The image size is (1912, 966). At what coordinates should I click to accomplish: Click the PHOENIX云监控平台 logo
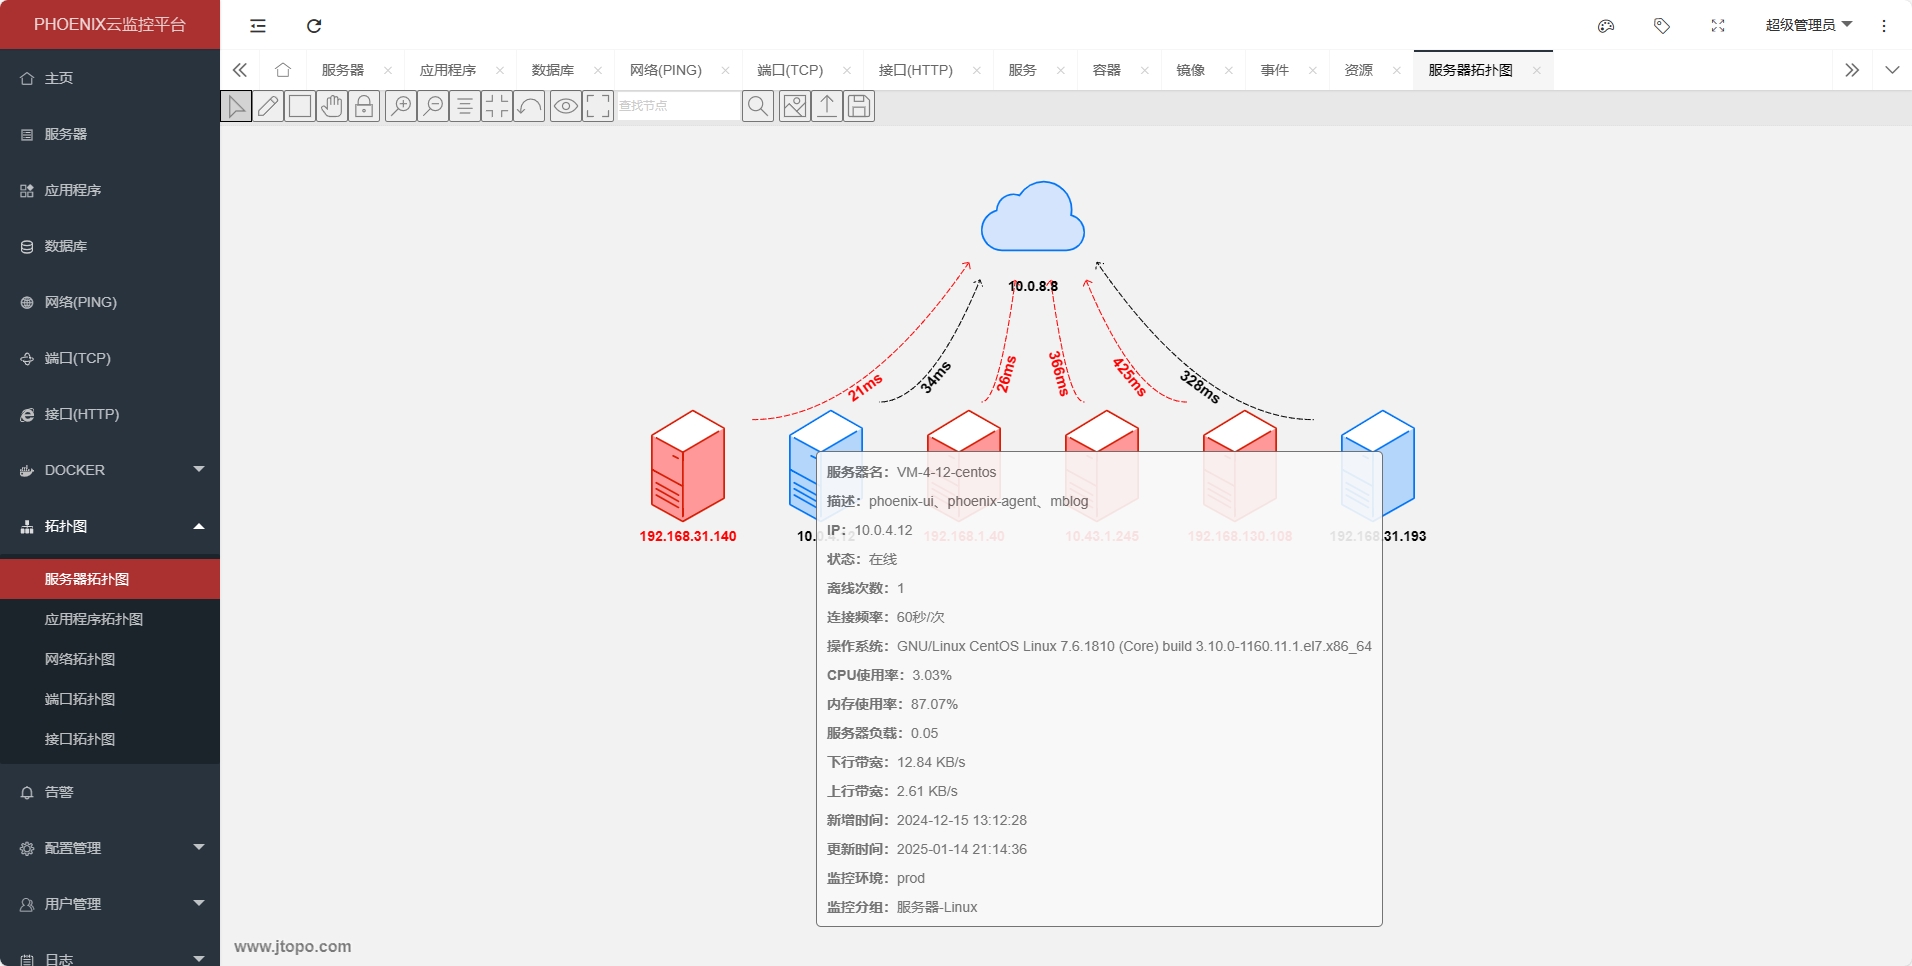point(110,24)
